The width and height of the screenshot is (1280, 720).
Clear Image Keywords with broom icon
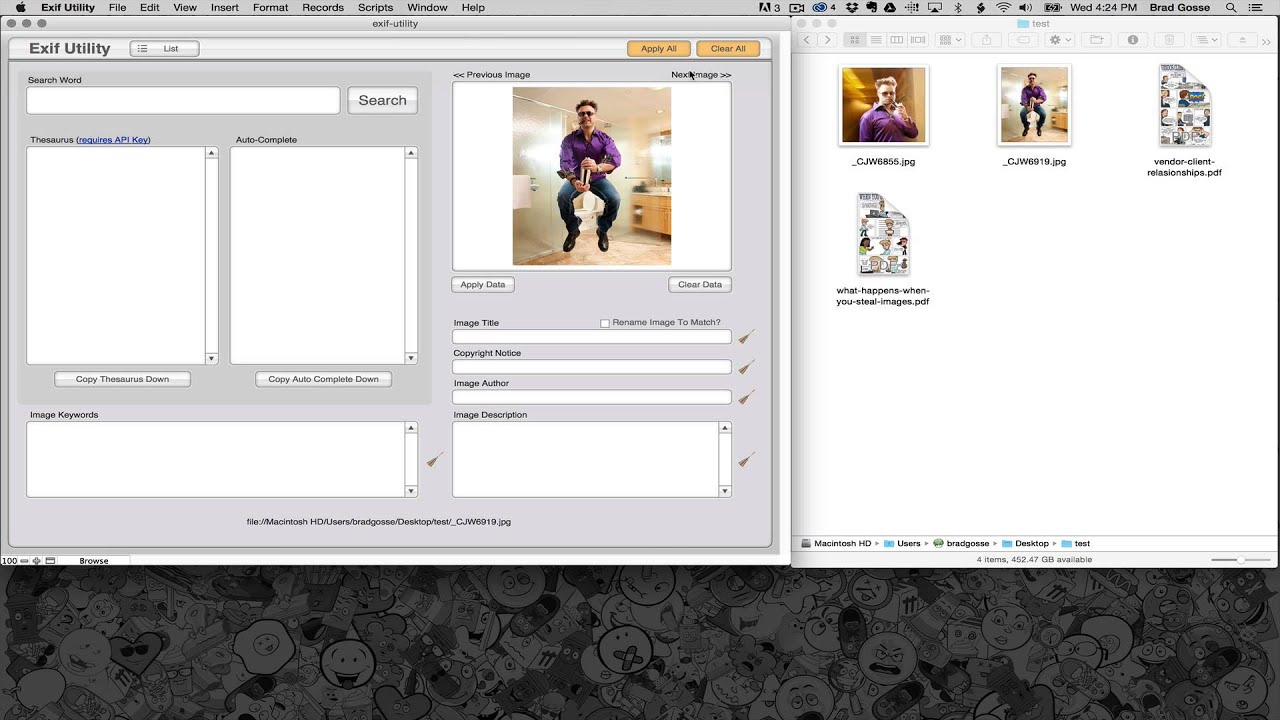(x=434, y=459)
